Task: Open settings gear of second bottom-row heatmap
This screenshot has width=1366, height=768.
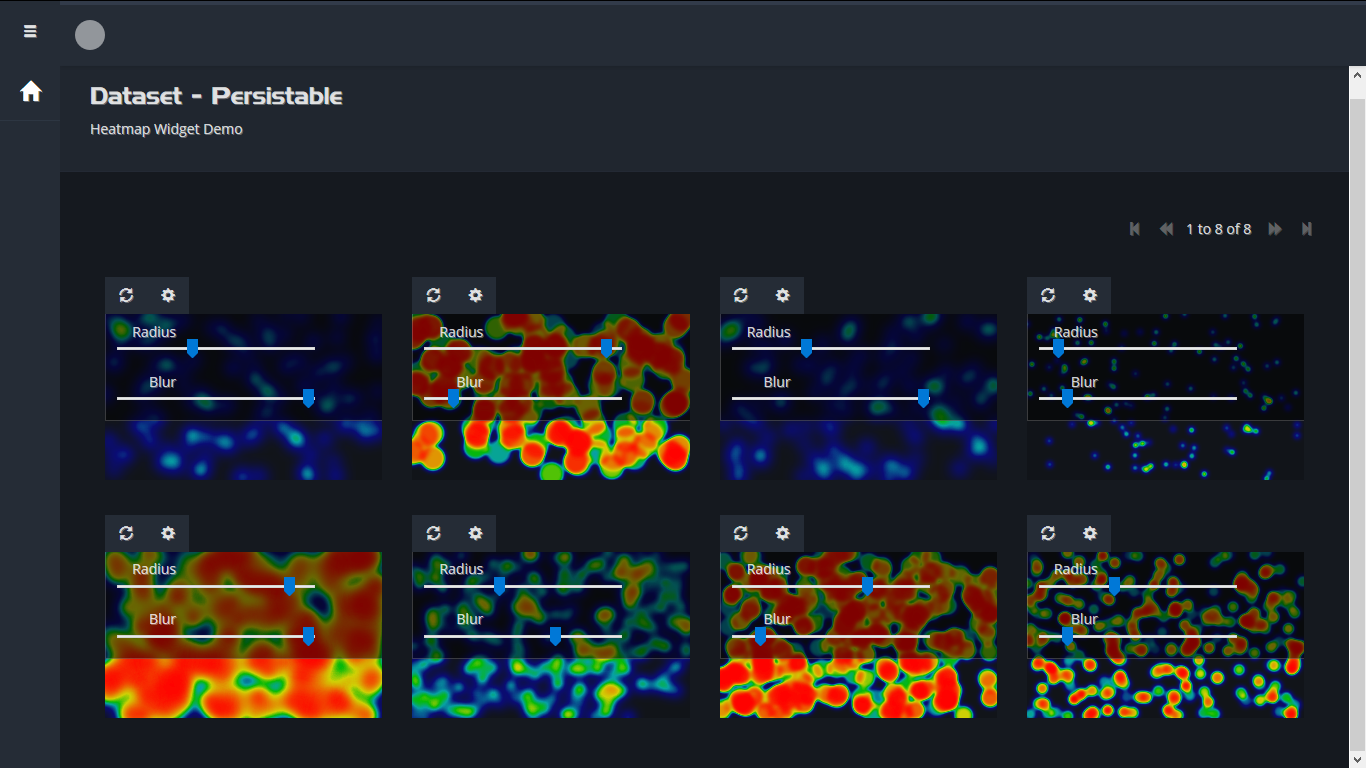Action: [x=475, y=533]
